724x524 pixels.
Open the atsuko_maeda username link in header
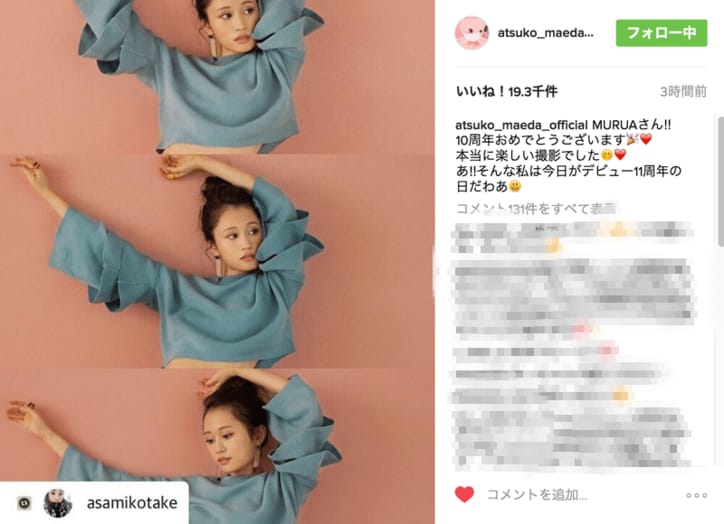pyautogui.click(x=545, y=33)
